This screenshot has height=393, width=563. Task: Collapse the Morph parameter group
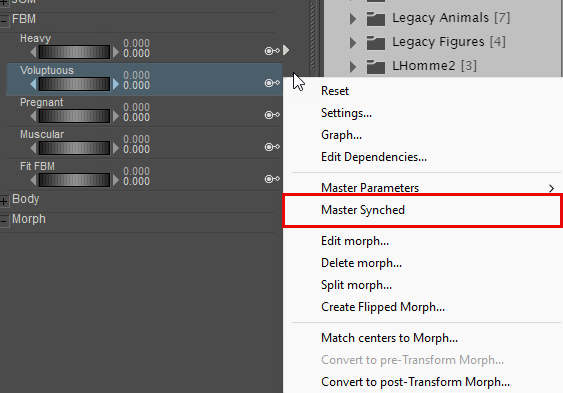pyautogui.click(x=4, y=221)
